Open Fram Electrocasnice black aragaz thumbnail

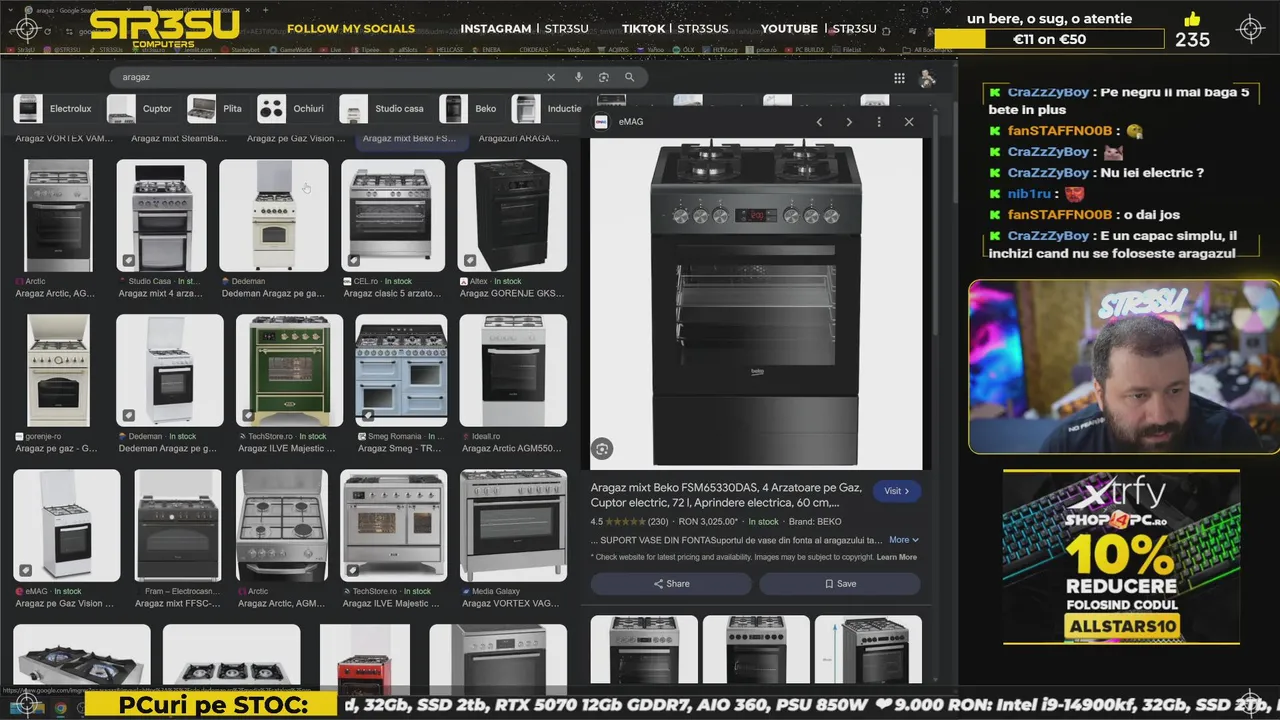(178, 525)
